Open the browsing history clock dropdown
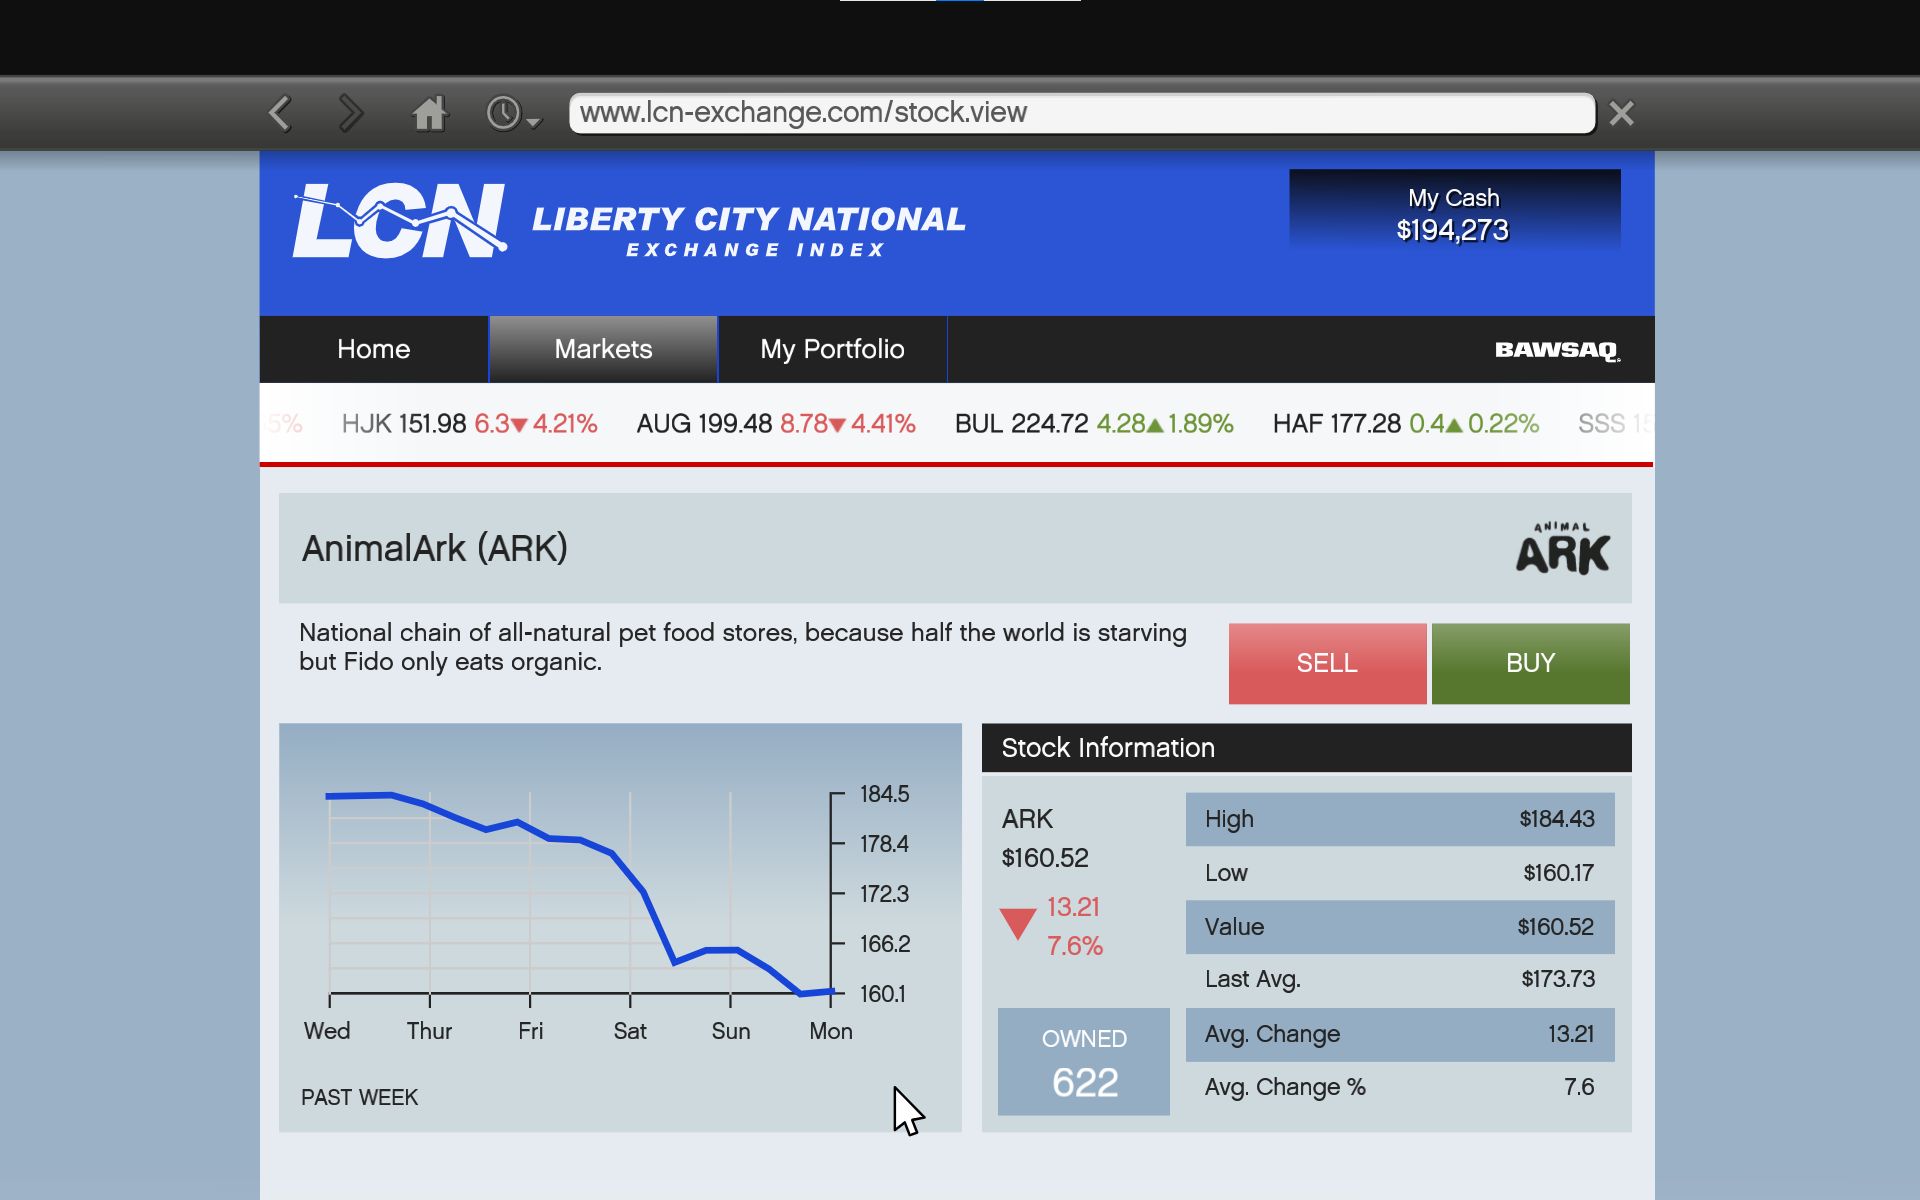Viewport: 1920px width, 1200px height. pos(512,114)
